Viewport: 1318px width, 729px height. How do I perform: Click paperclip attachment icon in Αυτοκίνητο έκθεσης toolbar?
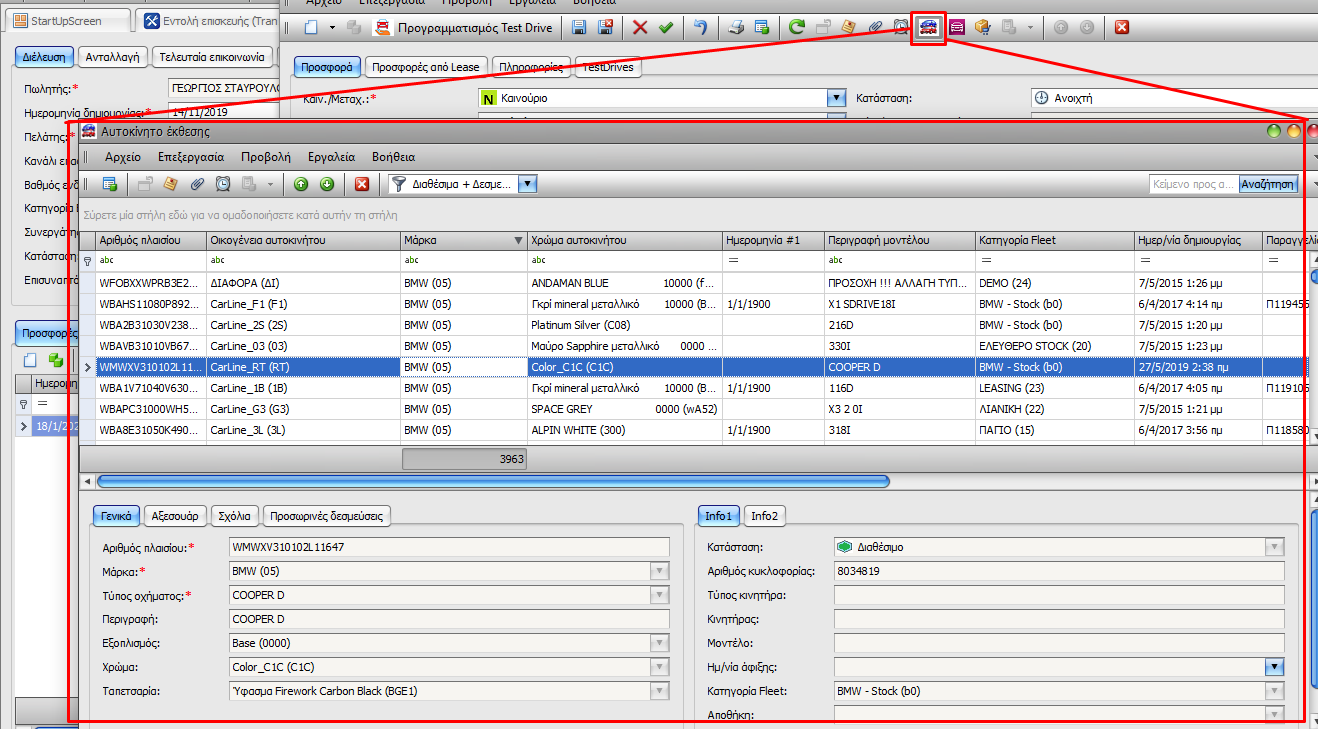click(x=197, y=184)
